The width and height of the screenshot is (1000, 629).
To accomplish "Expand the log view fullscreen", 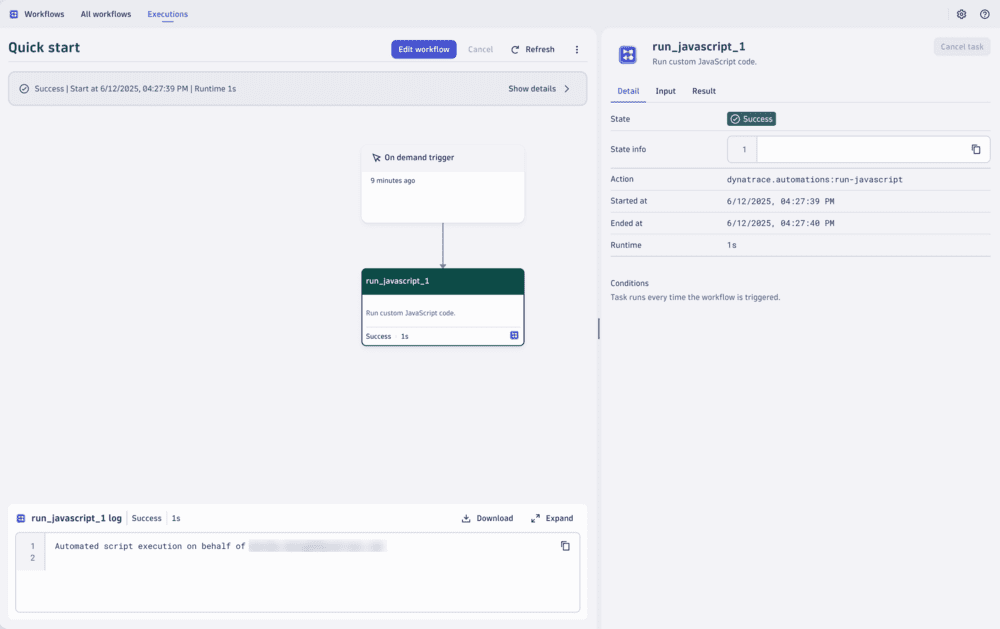I will pos(552,518).
